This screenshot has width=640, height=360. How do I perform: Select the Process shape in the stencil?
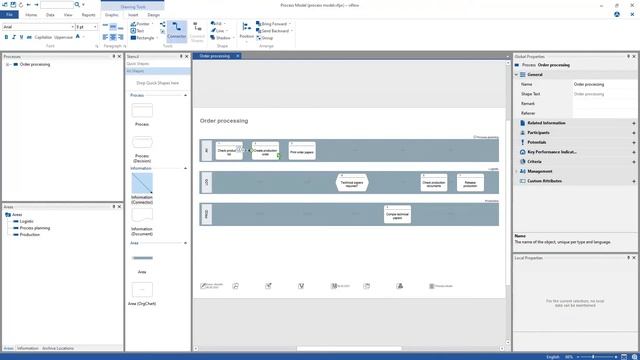pos(142,111)
